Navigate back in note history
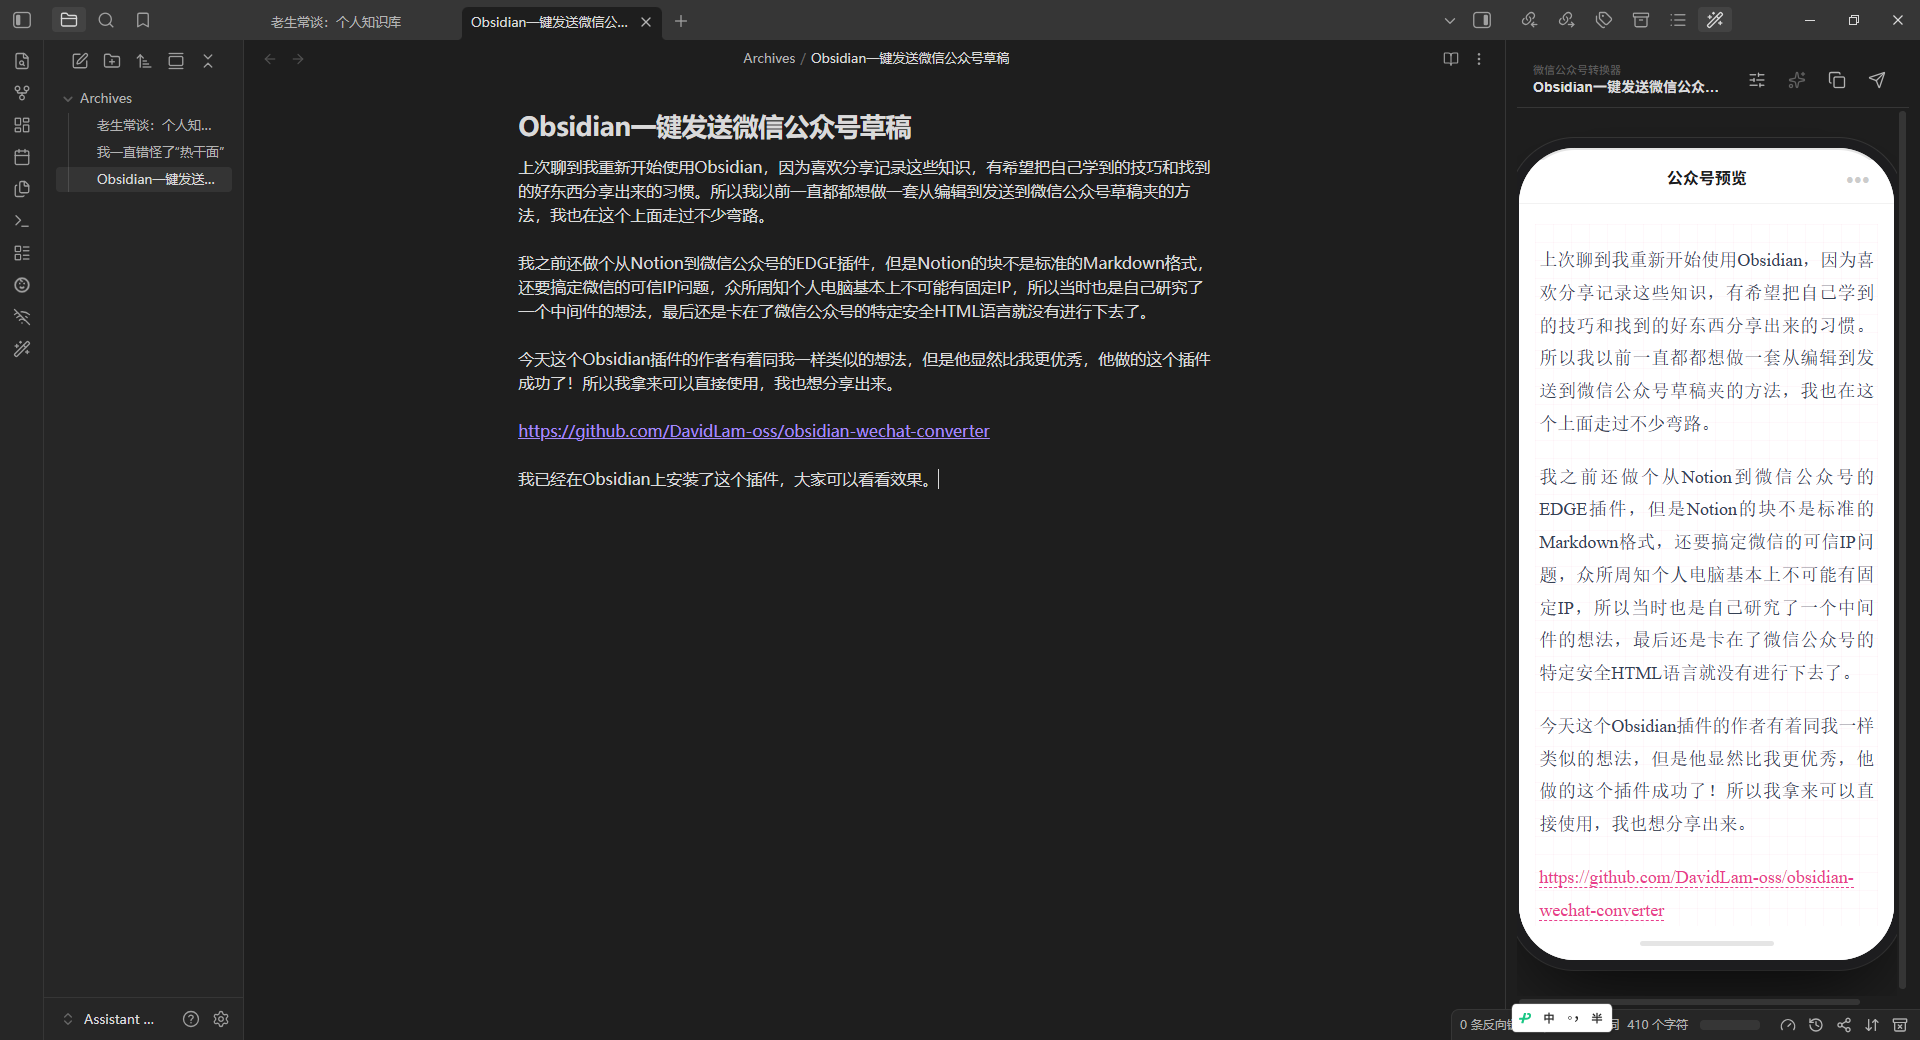 pos(270,59)
